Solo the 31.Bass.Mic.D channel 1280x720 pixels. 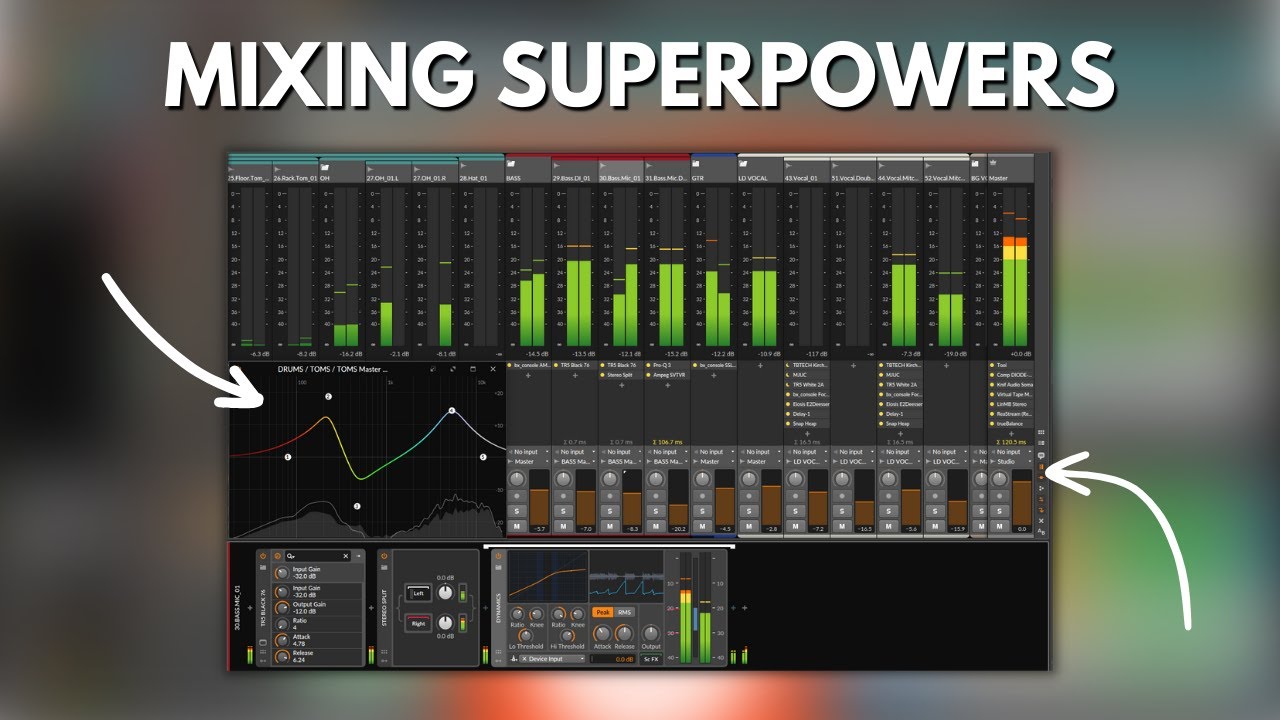coord(656,511)
